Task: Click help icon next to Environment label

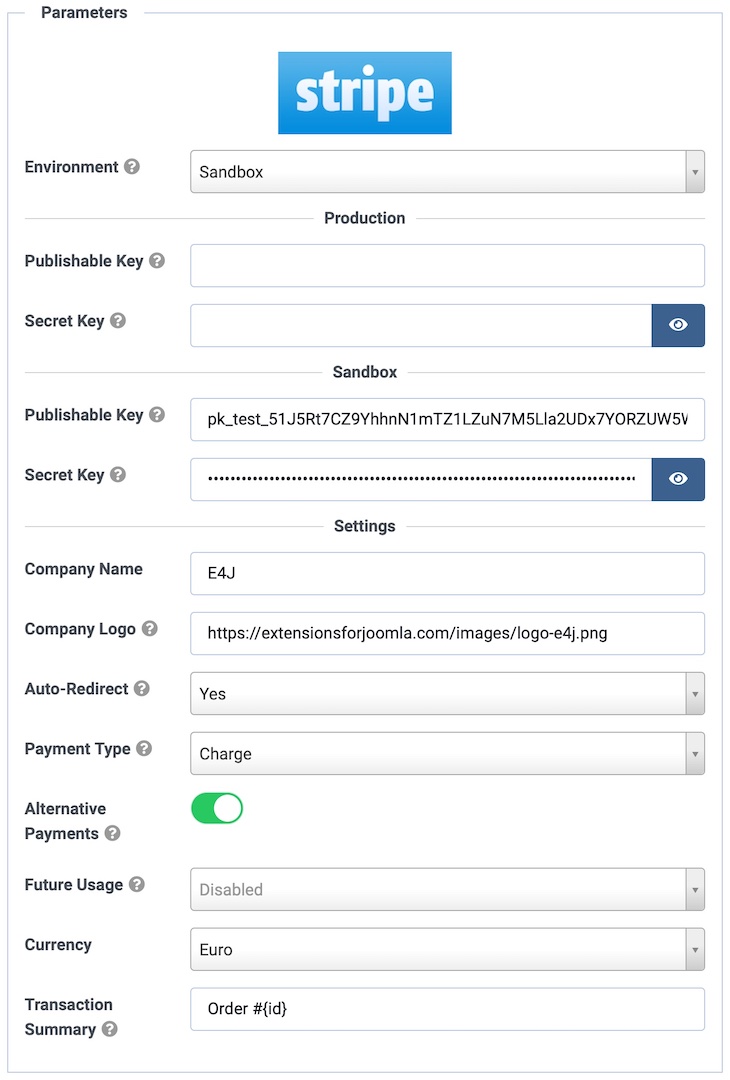Action: point(131,167)
